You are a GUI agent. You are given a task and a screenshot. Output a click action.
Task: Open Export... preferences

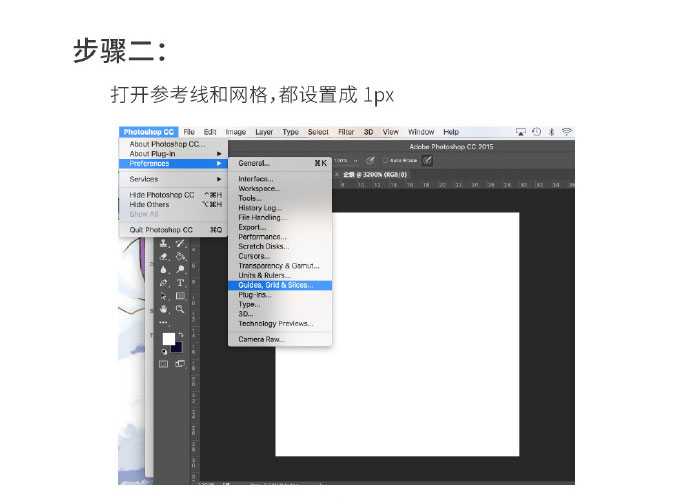280,227
